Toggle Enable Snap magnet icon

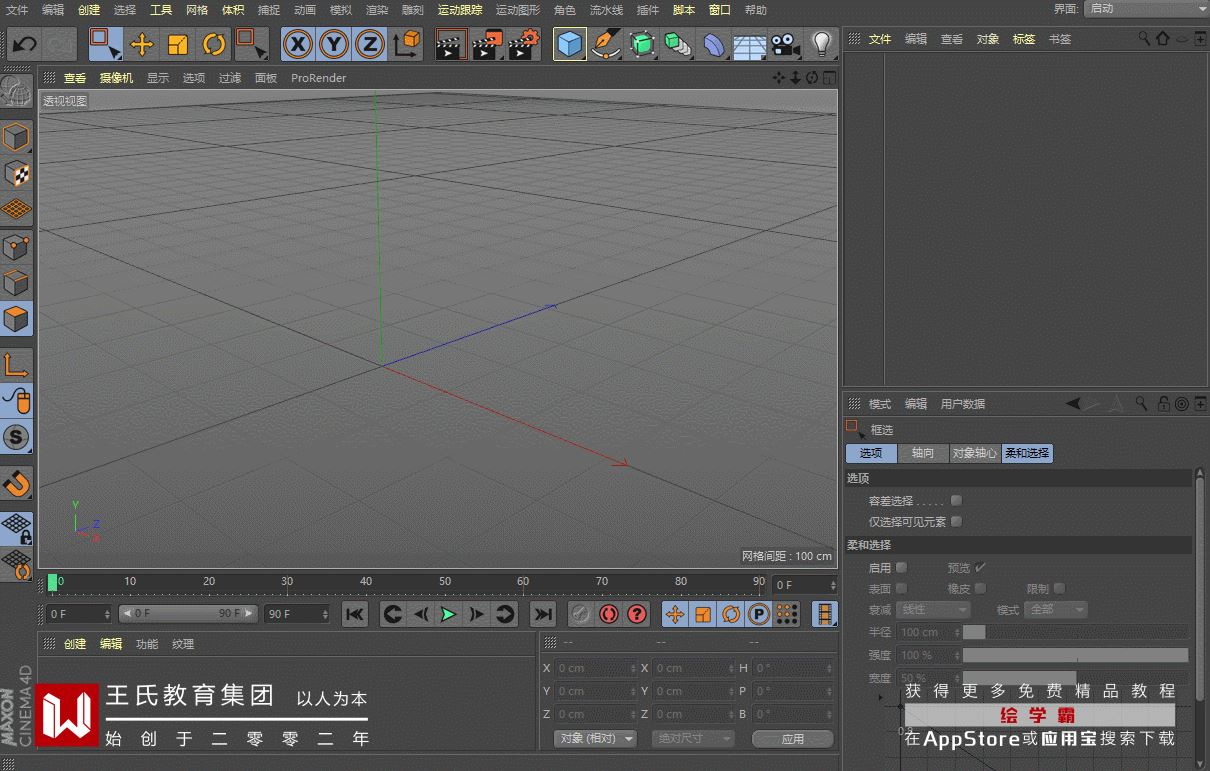[x=17, y=484]
